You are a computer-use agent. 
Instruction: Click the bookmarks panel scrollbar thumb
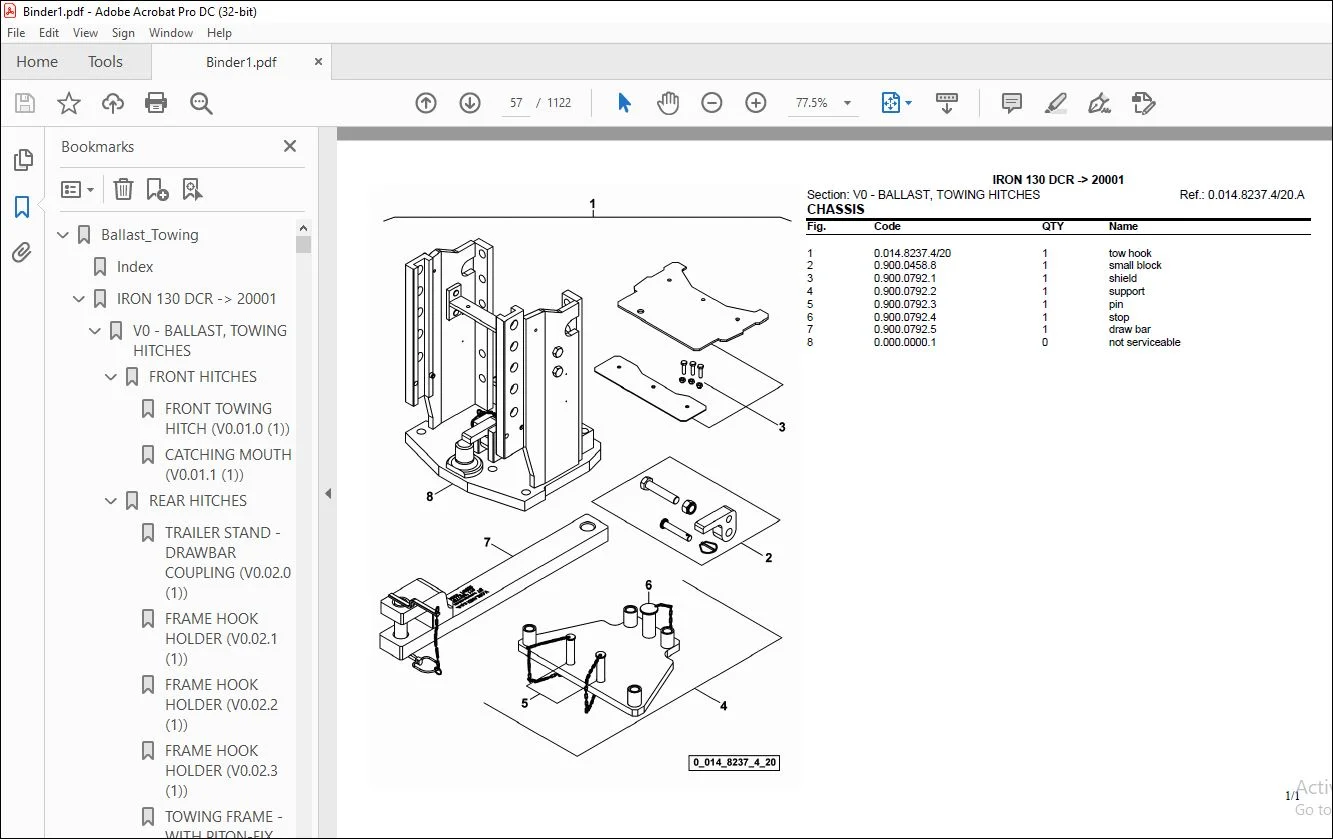(303, 244)
